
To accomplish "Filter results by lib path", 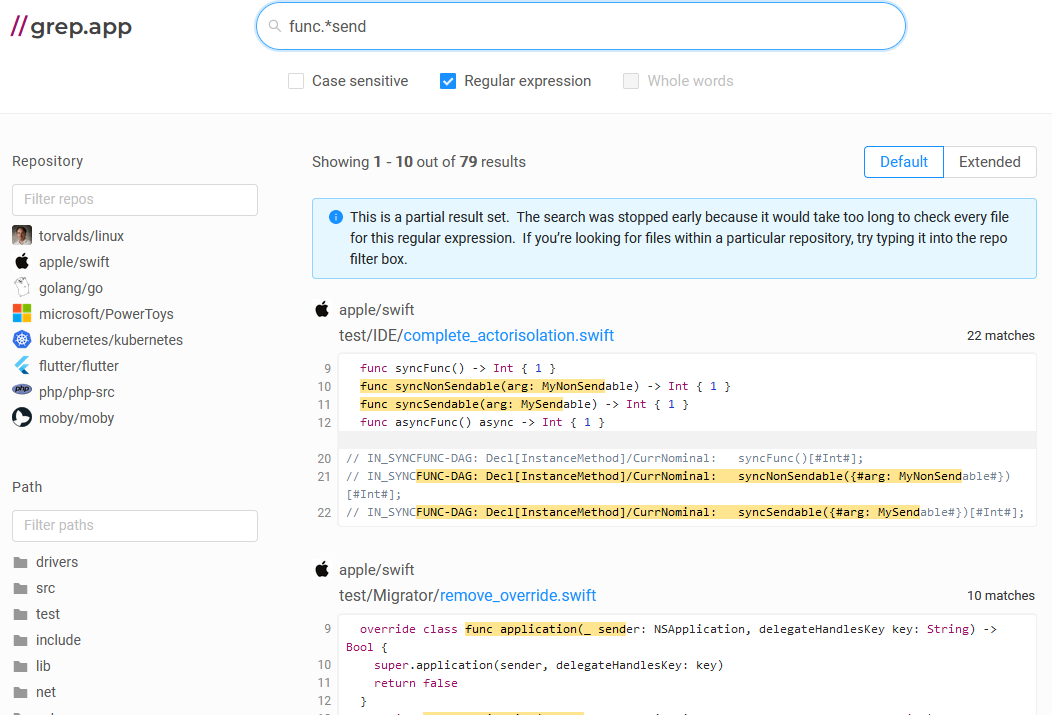I will [x=43, y=667].
